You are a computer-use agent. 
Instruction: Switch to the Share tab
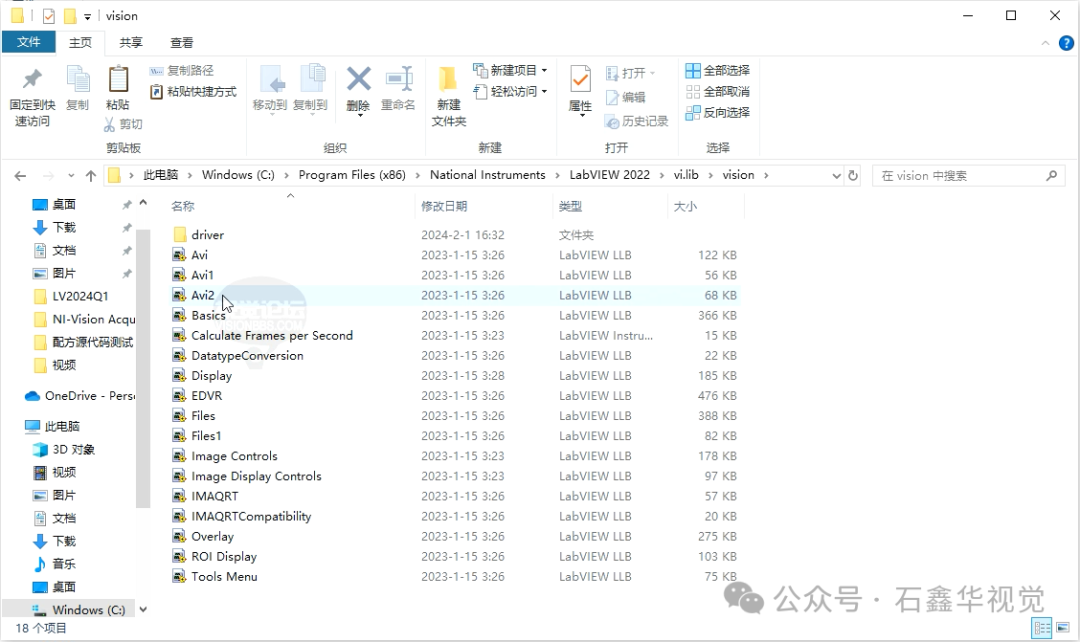click(131, 43)
